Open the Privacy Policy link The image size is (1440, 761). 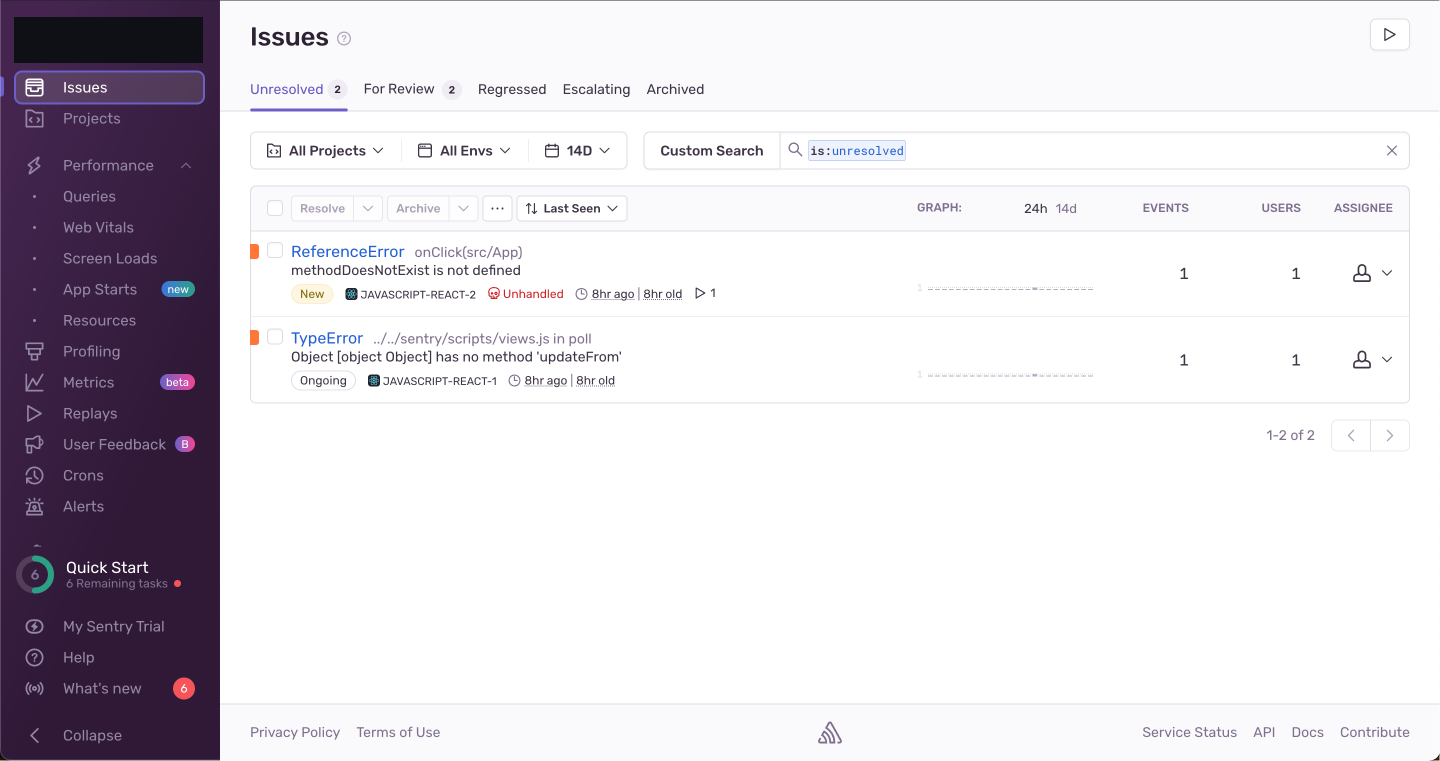295,732
